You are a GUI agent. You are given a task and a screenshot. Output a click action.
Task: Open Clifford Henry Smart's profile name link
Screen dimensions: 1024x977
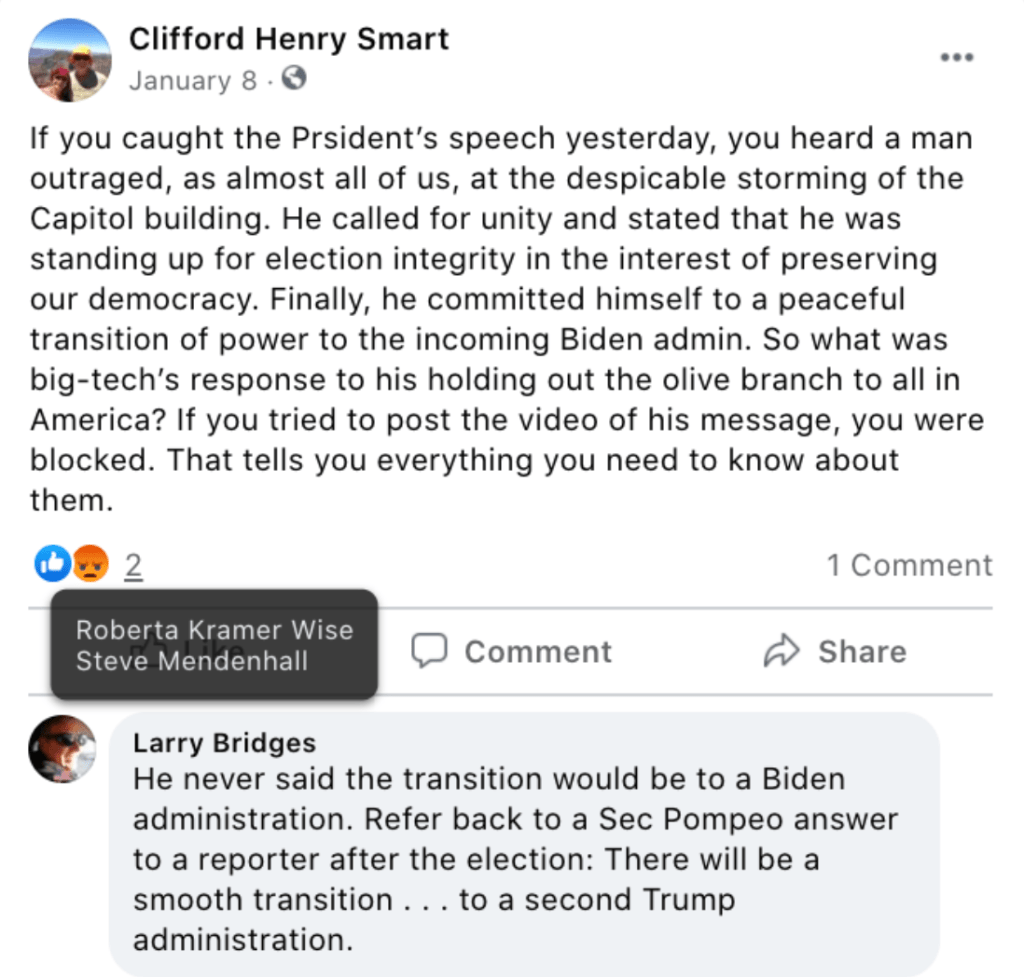(x=289, y=39)
